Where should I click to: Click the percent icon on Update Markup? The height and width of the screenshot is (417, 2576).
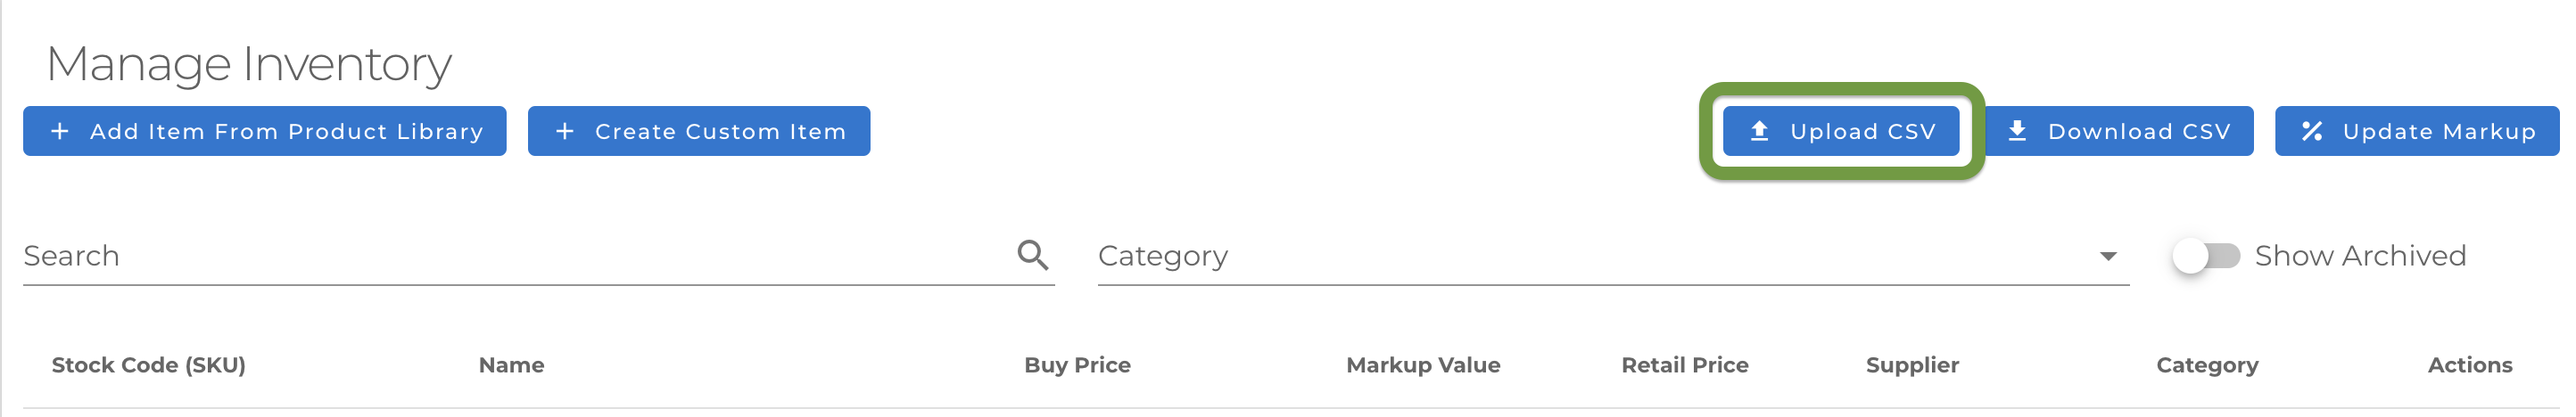pyautogui.click(x=2312, y=131)
